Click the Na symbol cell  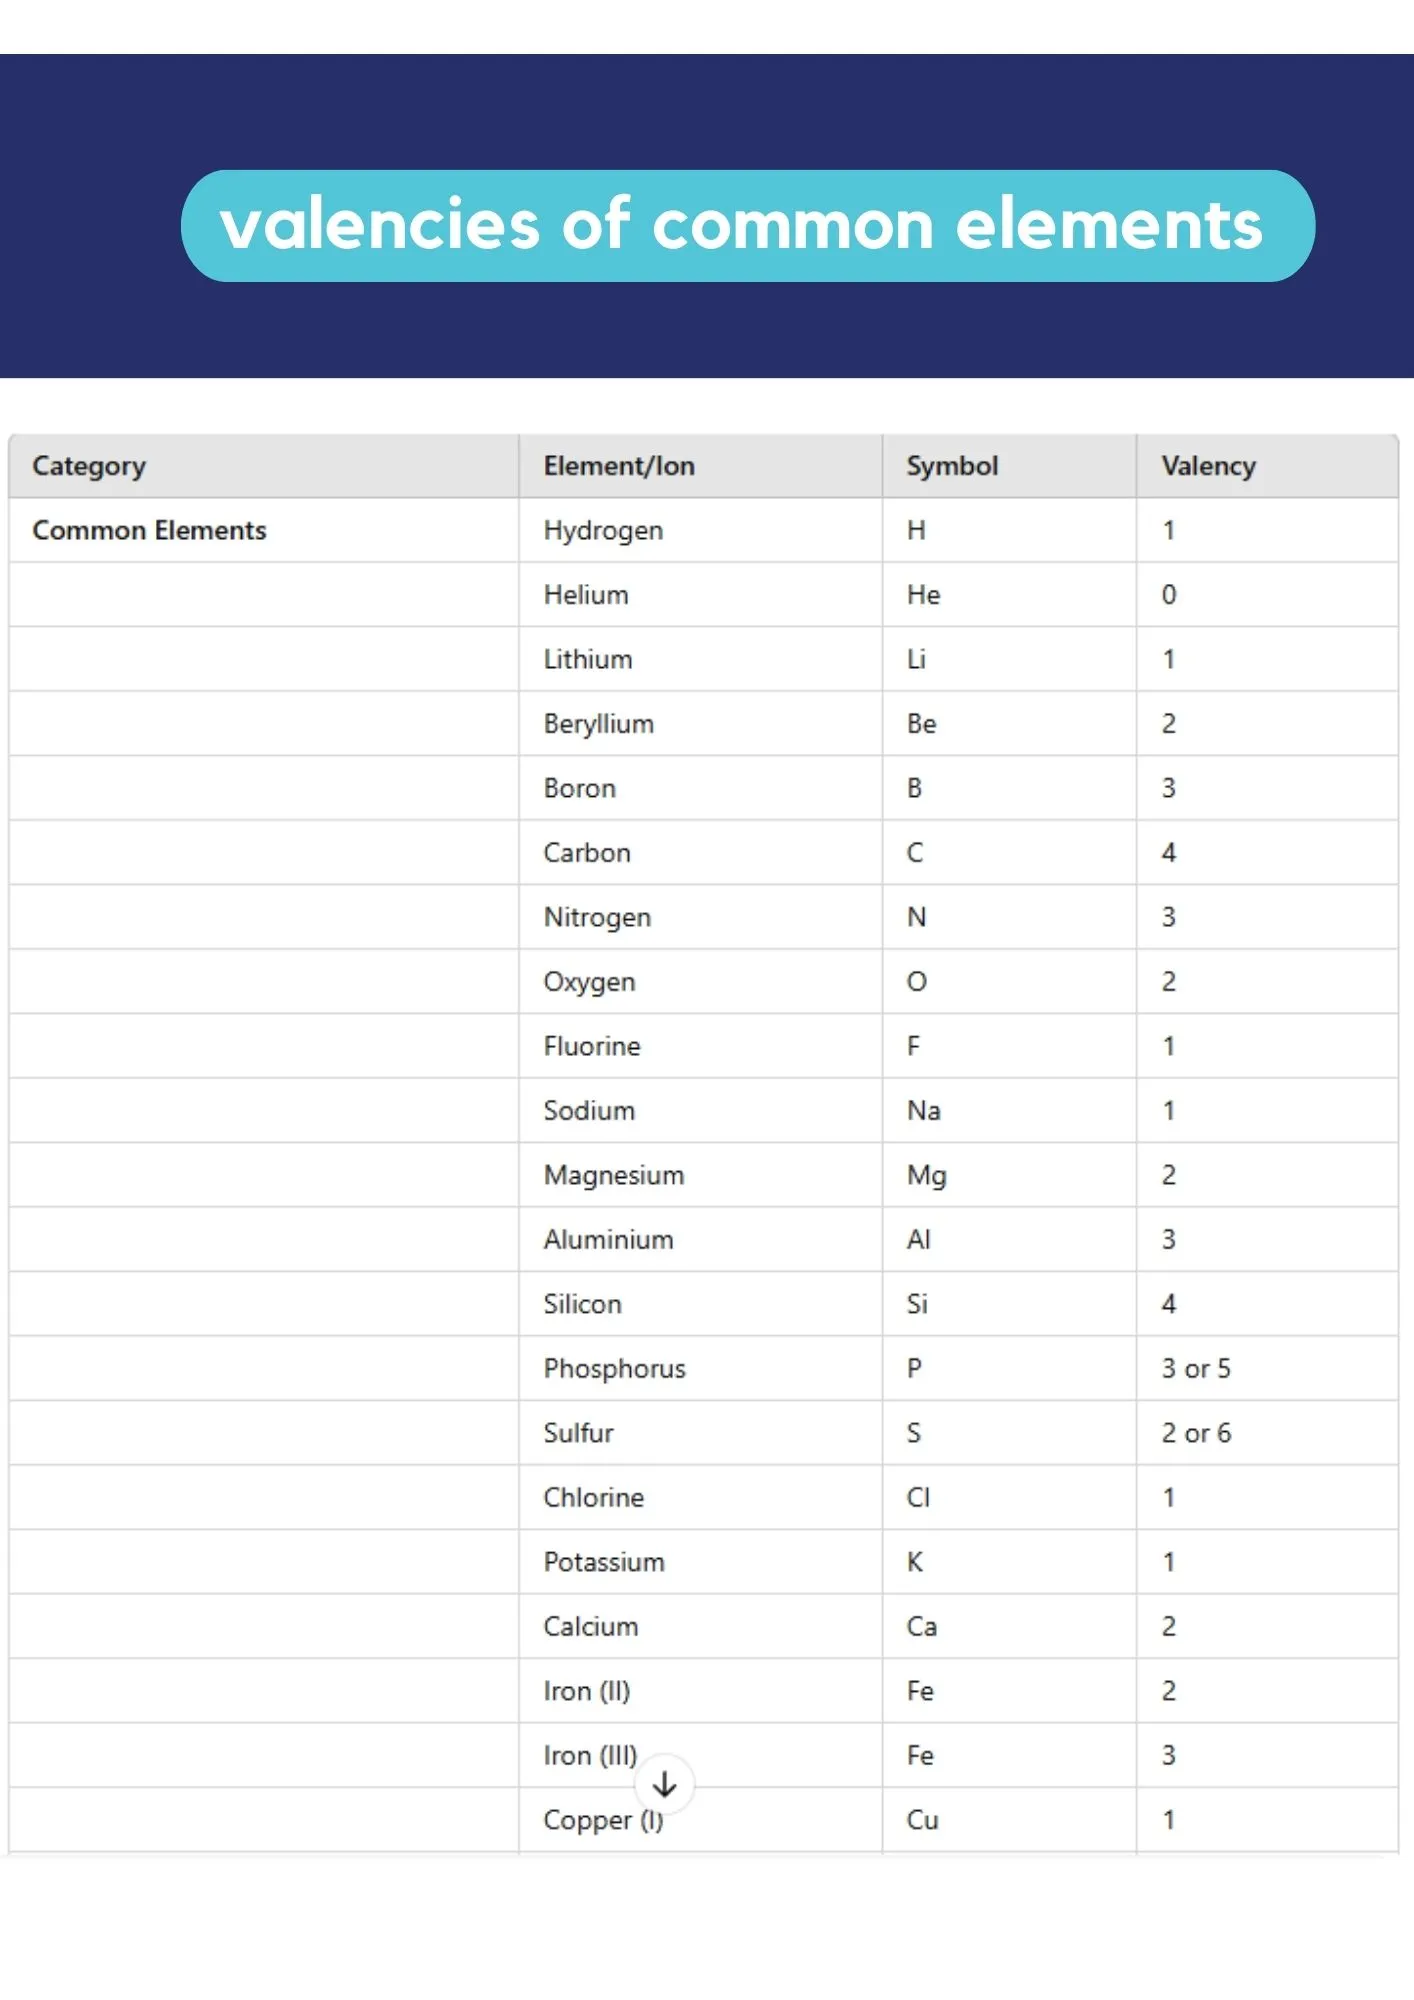[x=923, y=1111]
